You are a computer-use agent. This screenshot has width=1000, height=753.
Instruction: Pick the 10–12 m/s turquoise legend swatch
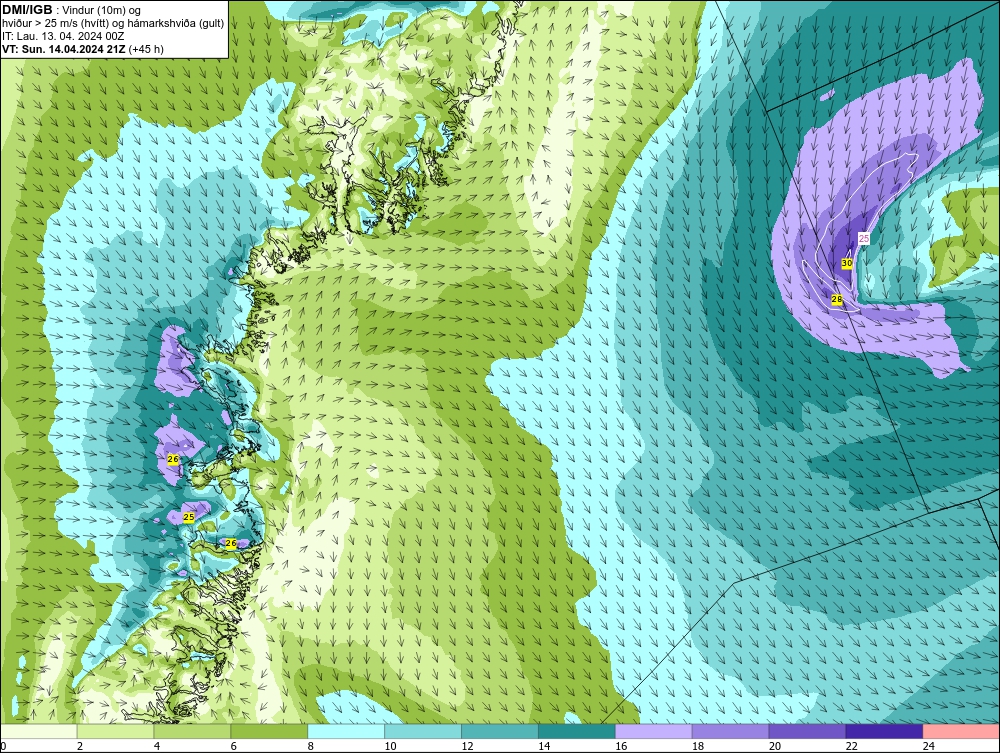click(x=423, y=731)
